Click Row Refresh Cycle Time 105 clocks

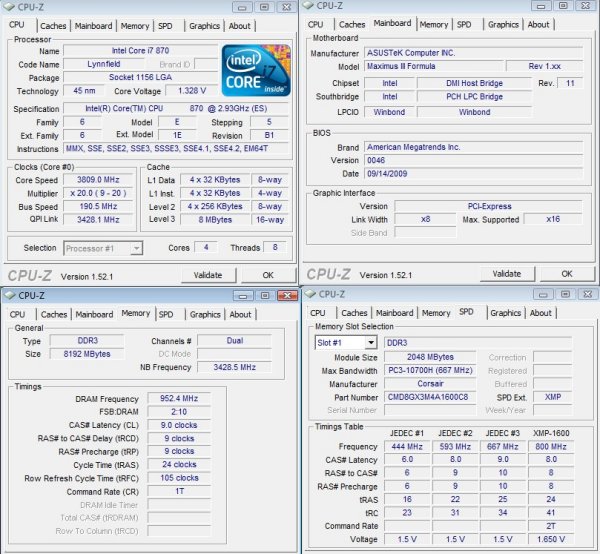pos(179,478)
